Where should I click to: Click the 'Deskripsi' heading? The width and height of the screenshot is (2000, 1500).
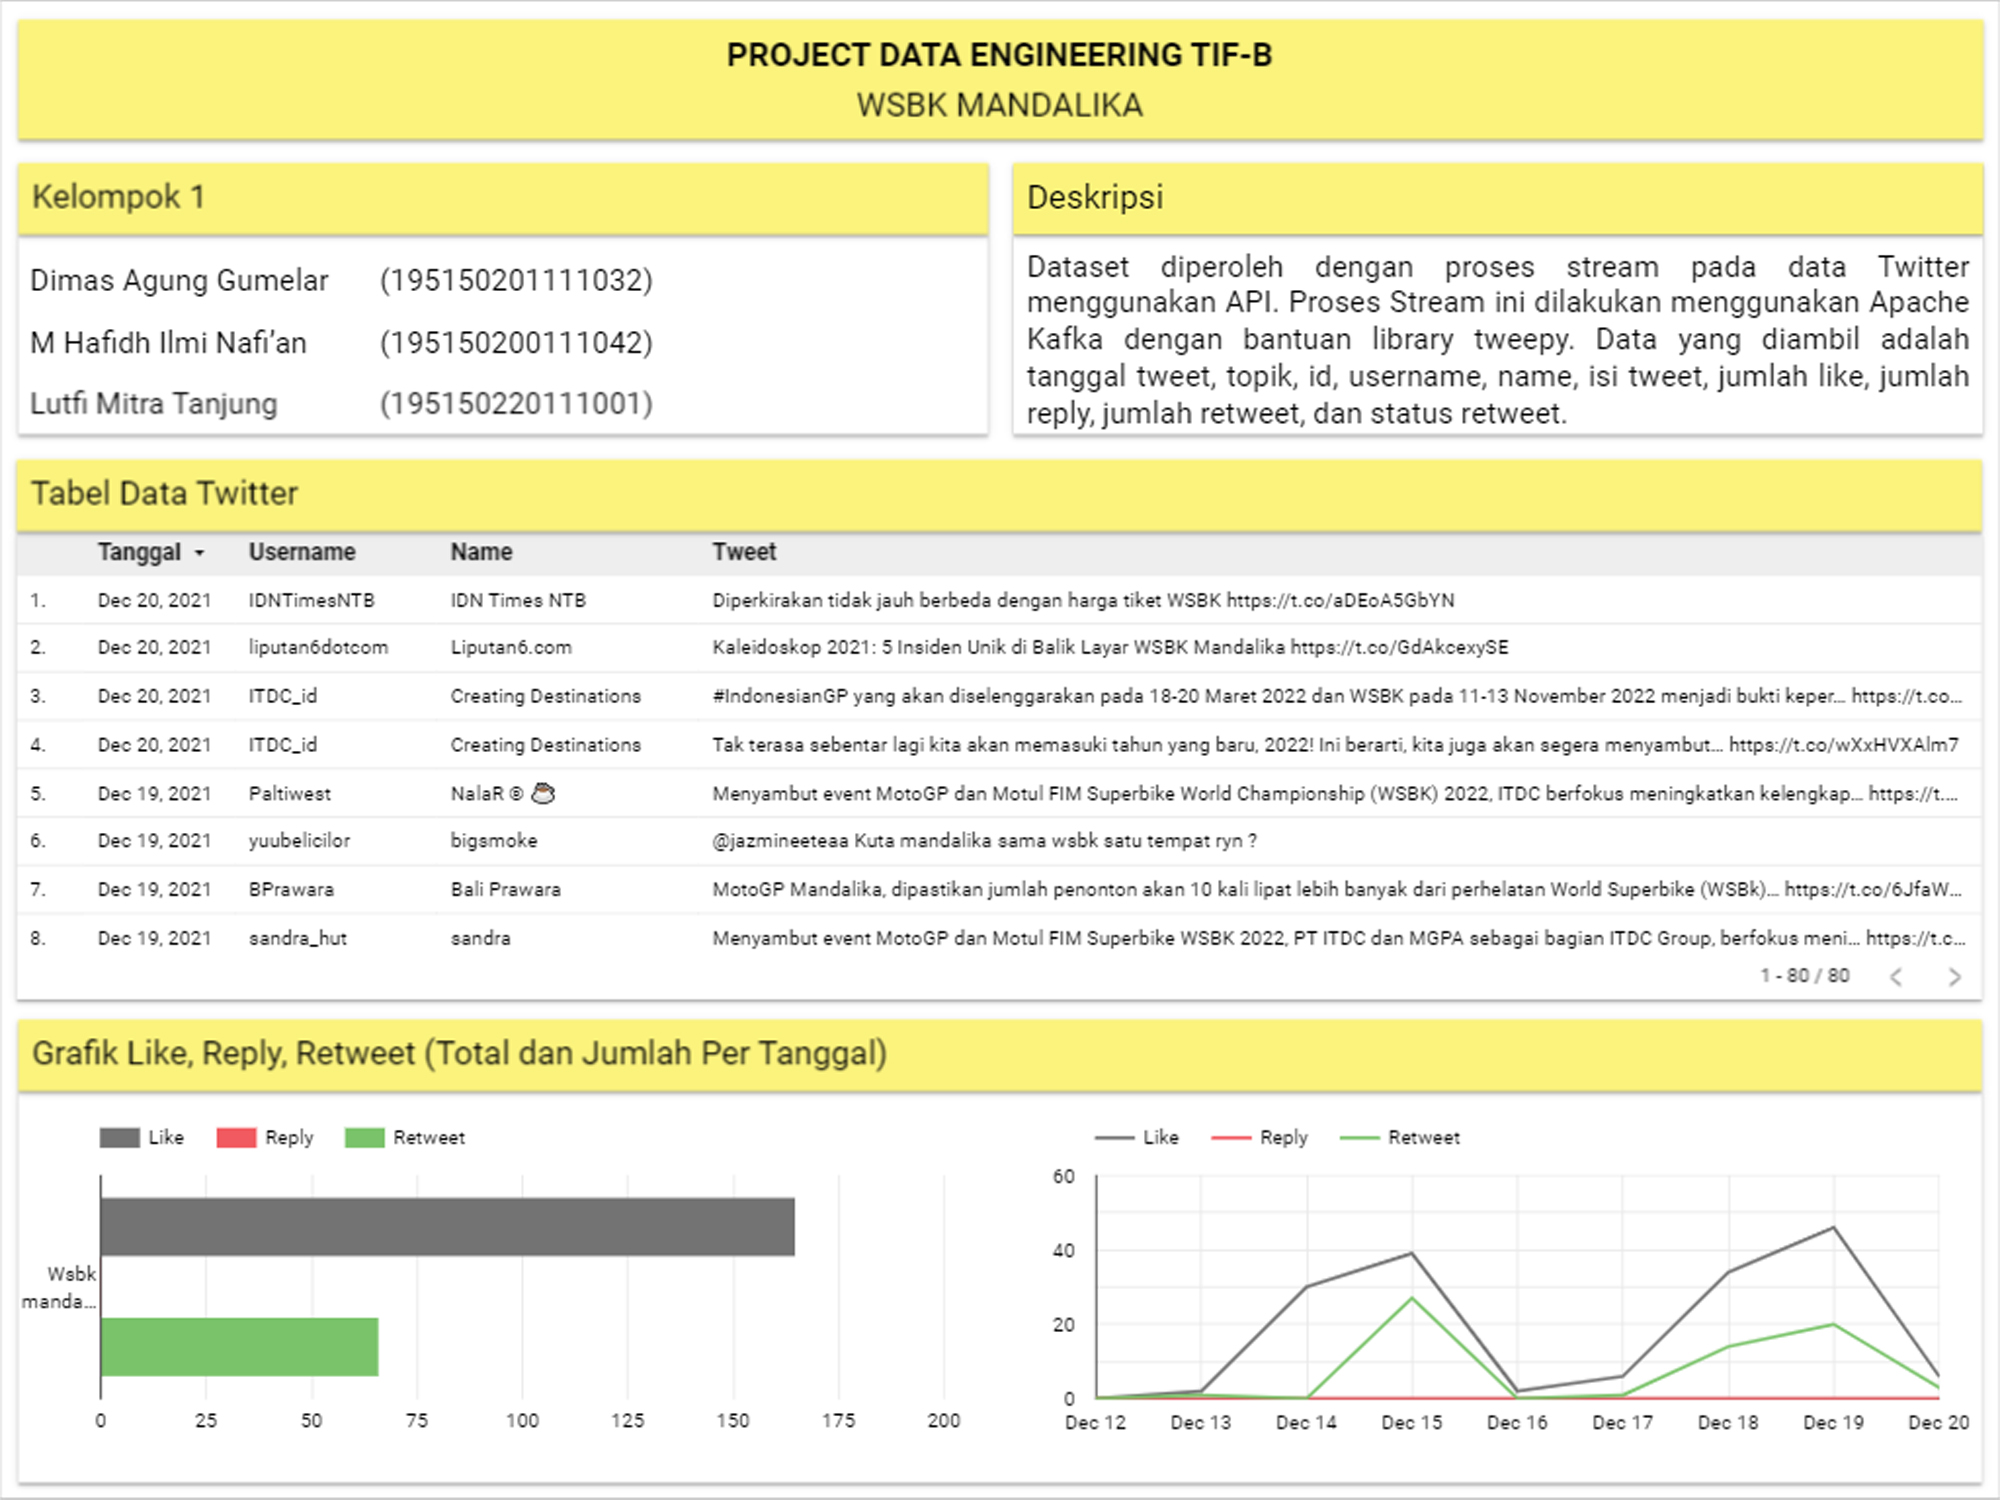tap(1095, 197)
